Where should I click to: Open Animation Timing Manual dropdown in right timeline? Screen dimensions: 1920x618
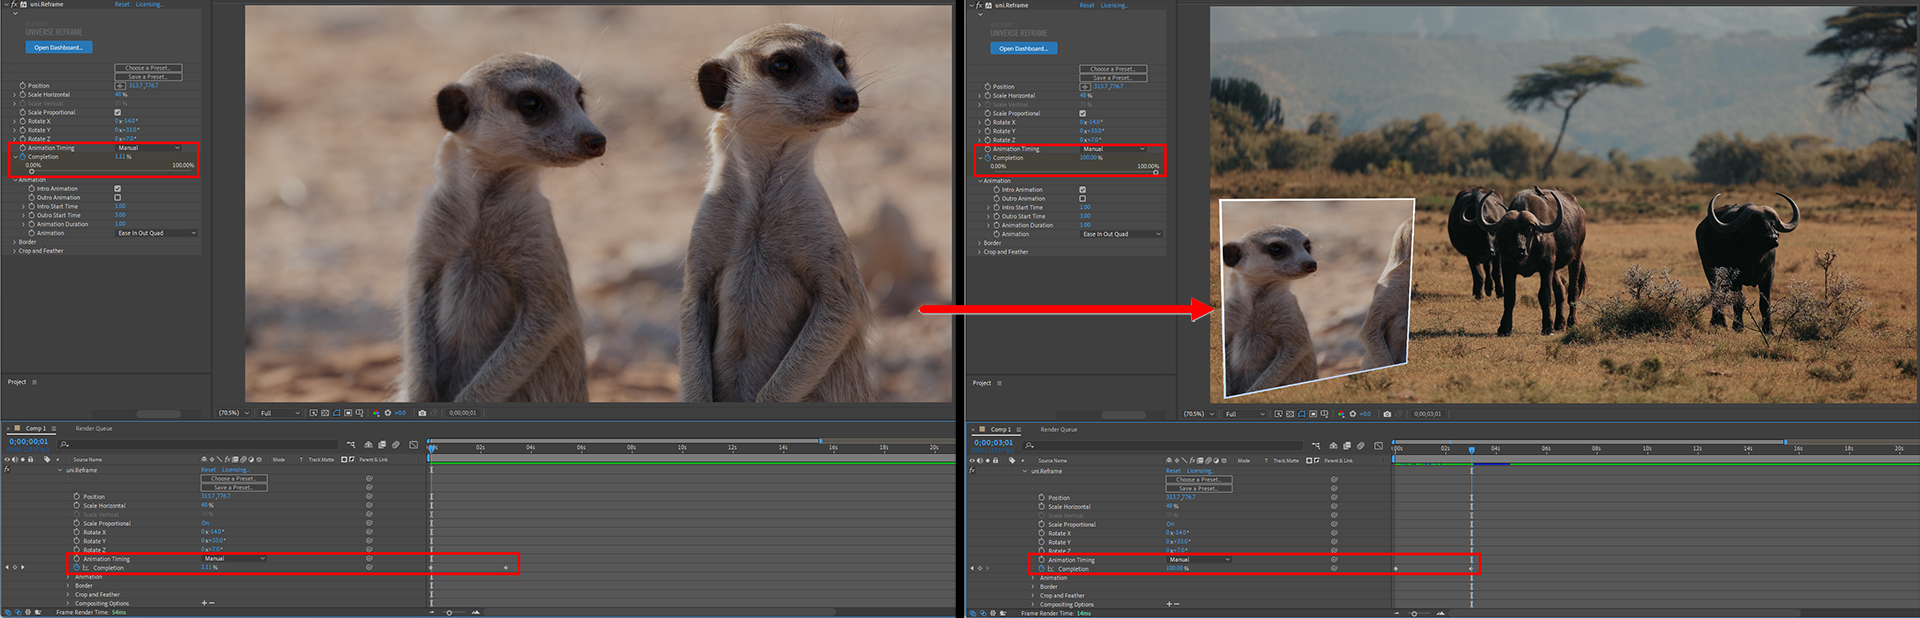click(1199, 560)
